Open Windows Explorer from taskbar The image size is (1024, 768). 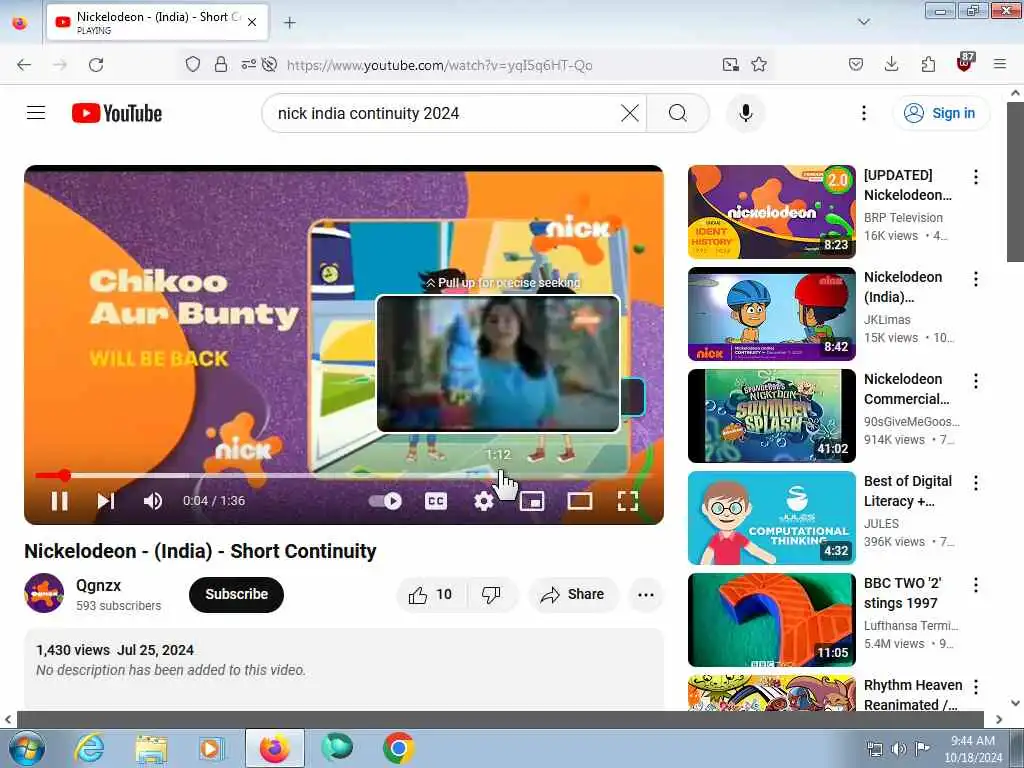coord(151,748)
